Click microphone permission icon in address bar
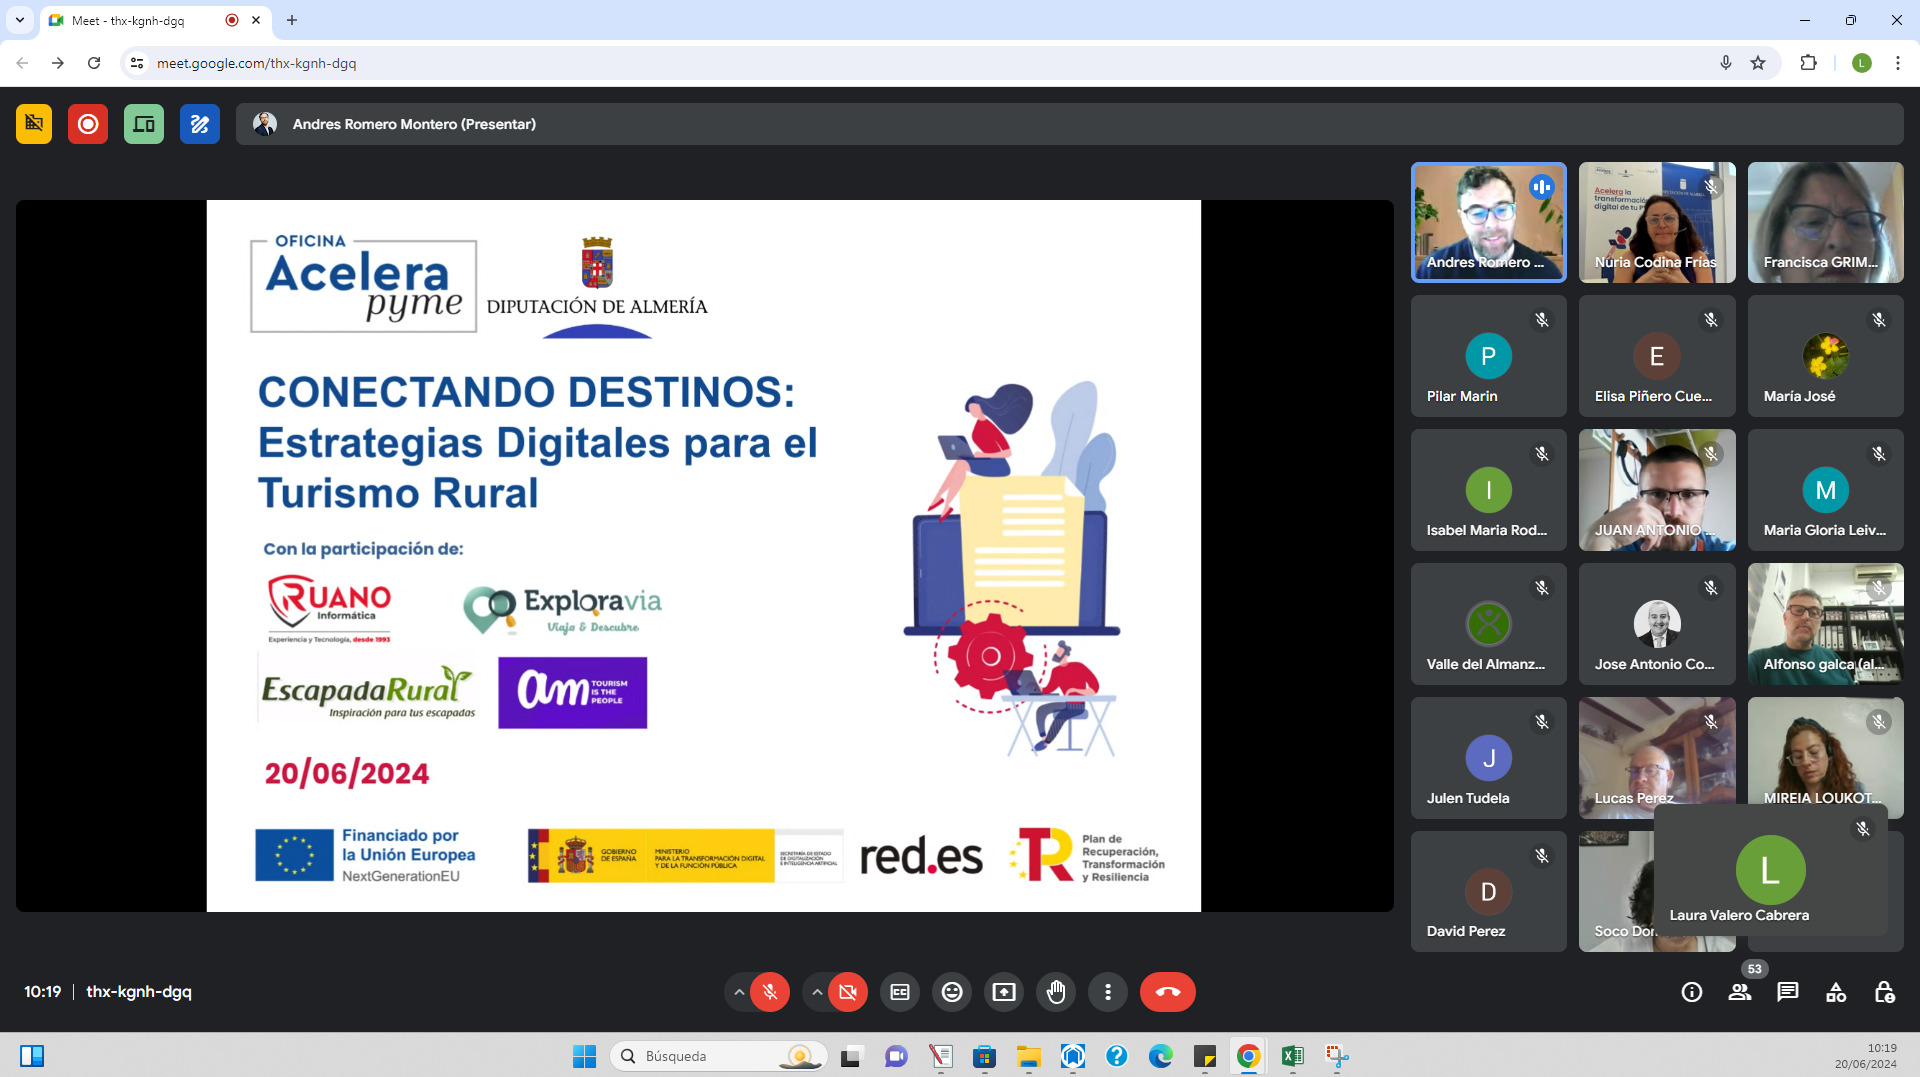Screen dimensions: 1920x1077 tap(1726, 63)
